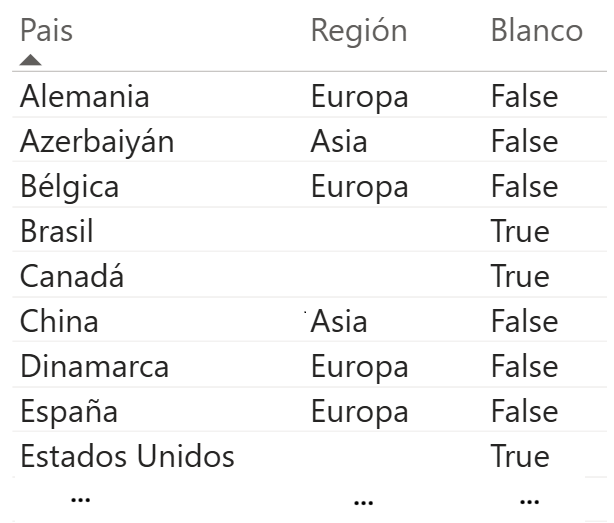Click the Pais column header

pos(46,30)
